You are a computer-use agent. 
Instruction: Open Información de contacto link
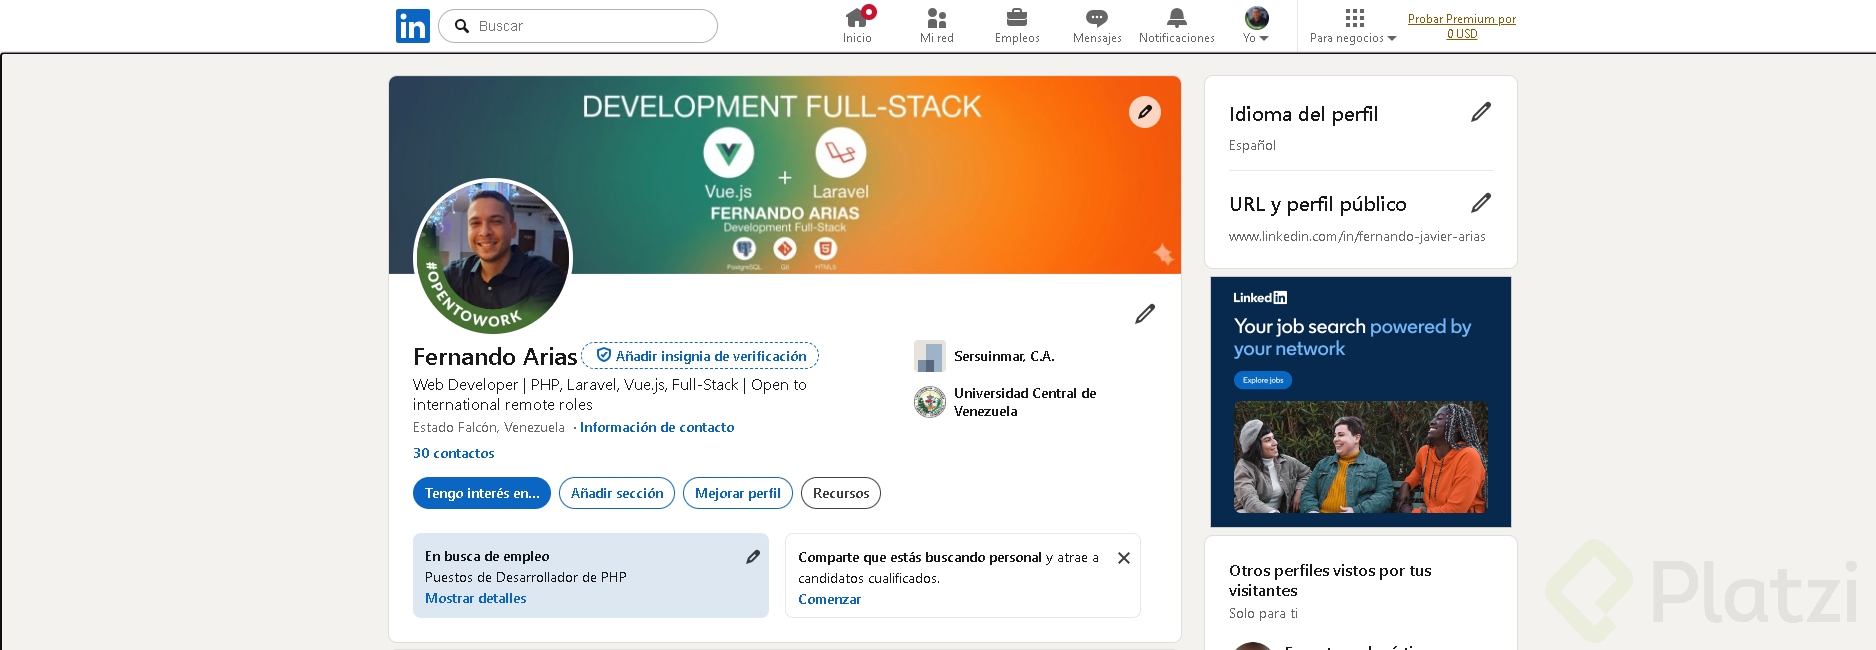click(657, 427)
